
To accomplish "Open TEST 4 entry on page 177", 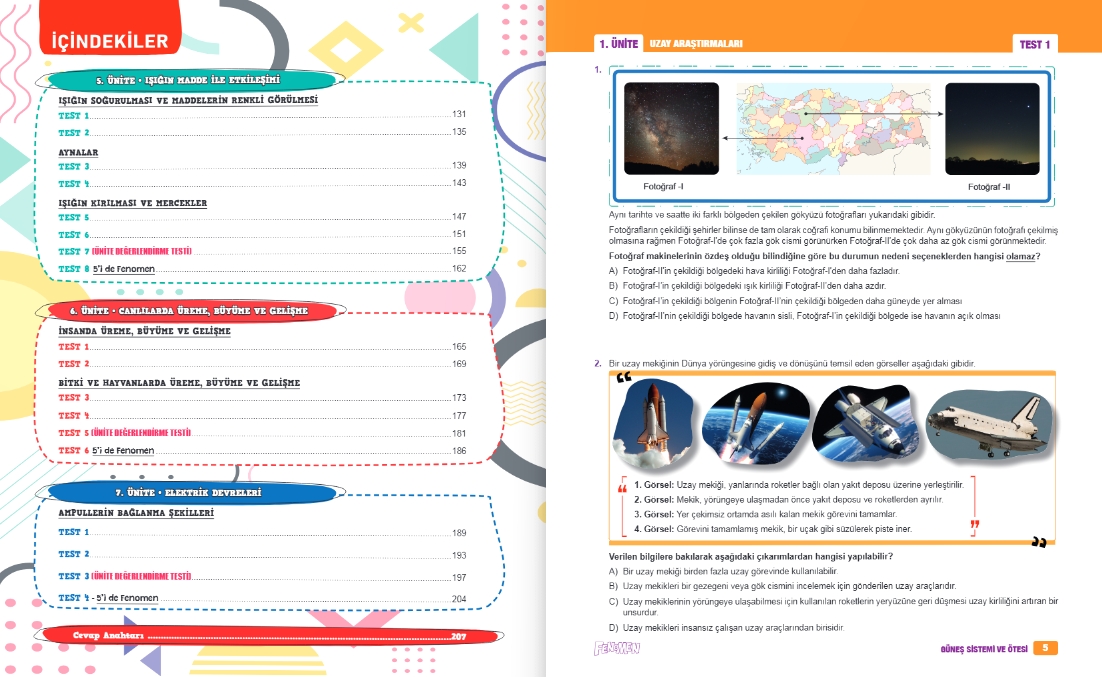I will pyautogui.click(x=262, y=415).
